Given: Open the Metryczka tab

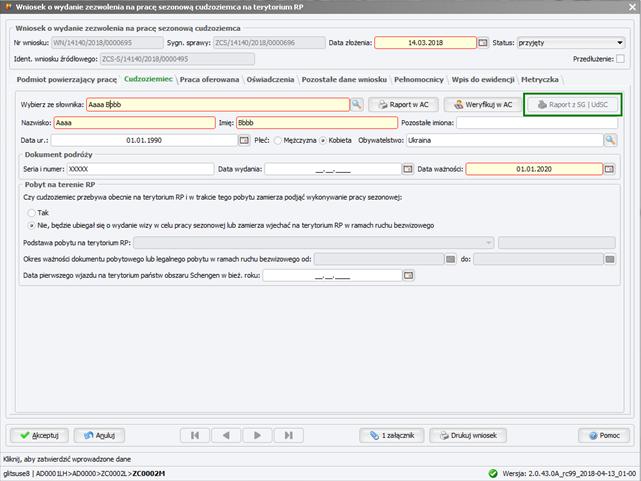Looking at the screenshot, I should tap(540, 80).
